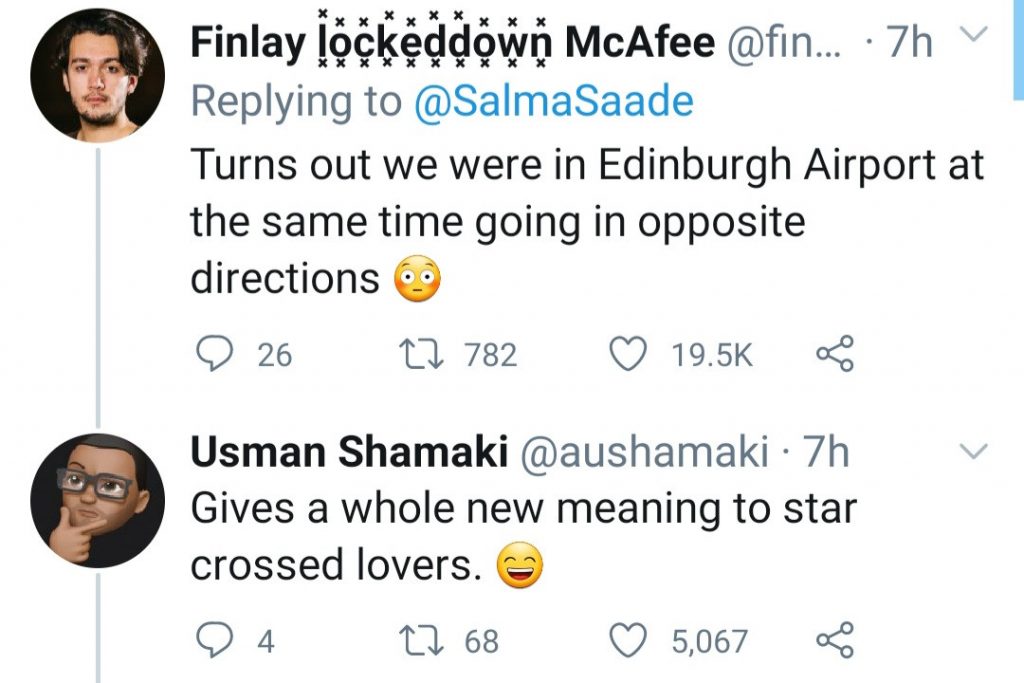
Task: Retweet Usman Shamaki's star crossed lovers tweet
Action: click(x=413, y=640)
